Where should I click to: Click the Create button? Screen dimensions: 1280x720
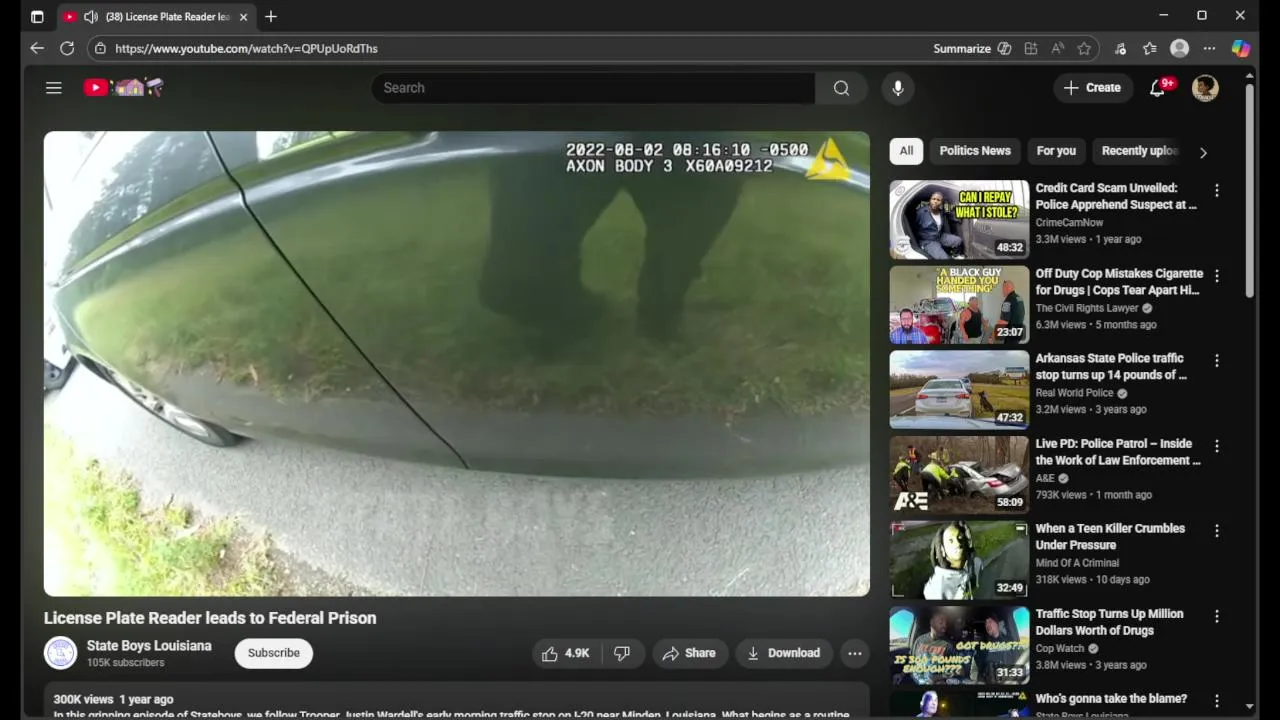point(1093,88)
